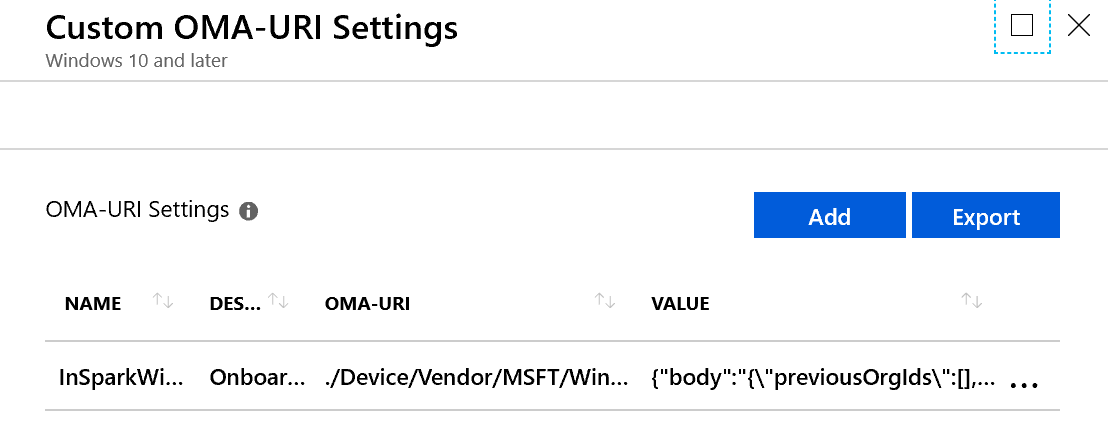Click the ./Device/Vendor/MSFT/Win... URI cell

[x=478, y=379]
